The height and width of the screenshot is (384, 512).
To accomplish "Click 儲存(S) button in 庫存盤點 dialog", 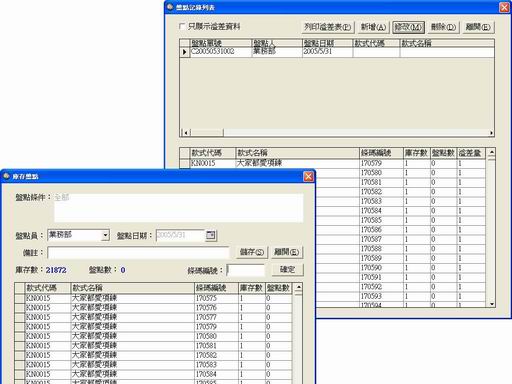I will click(x=252, y=252).
